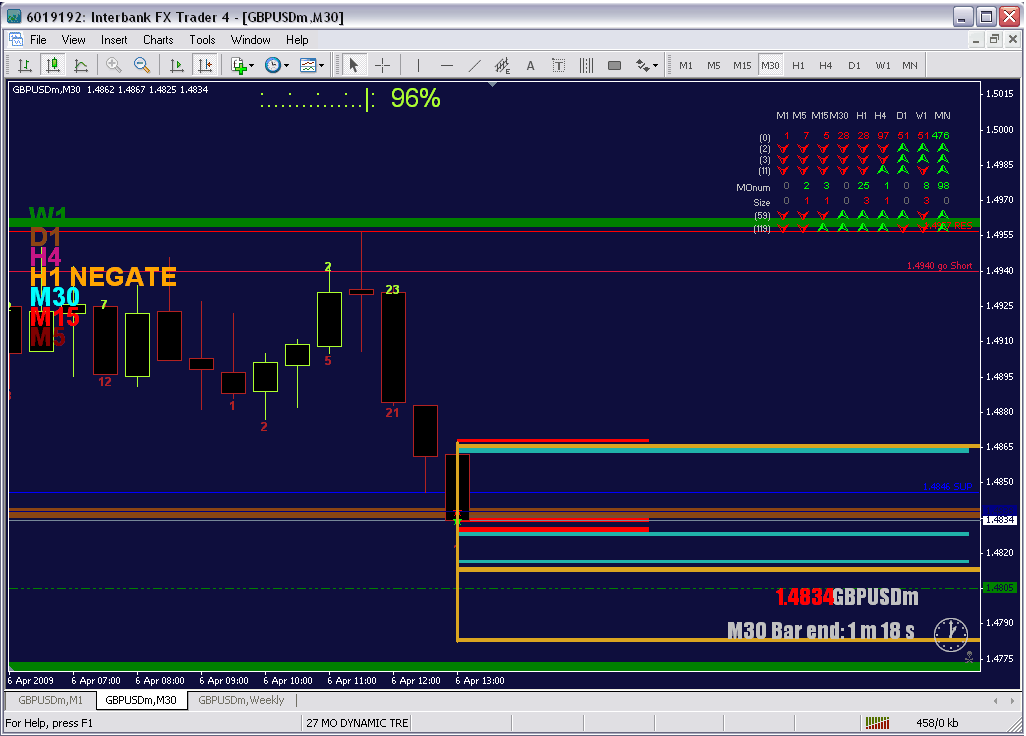The width and height of the screenshot is (1026, 736).
Task: Select the text label T tool
Action: tap(559, 65)
